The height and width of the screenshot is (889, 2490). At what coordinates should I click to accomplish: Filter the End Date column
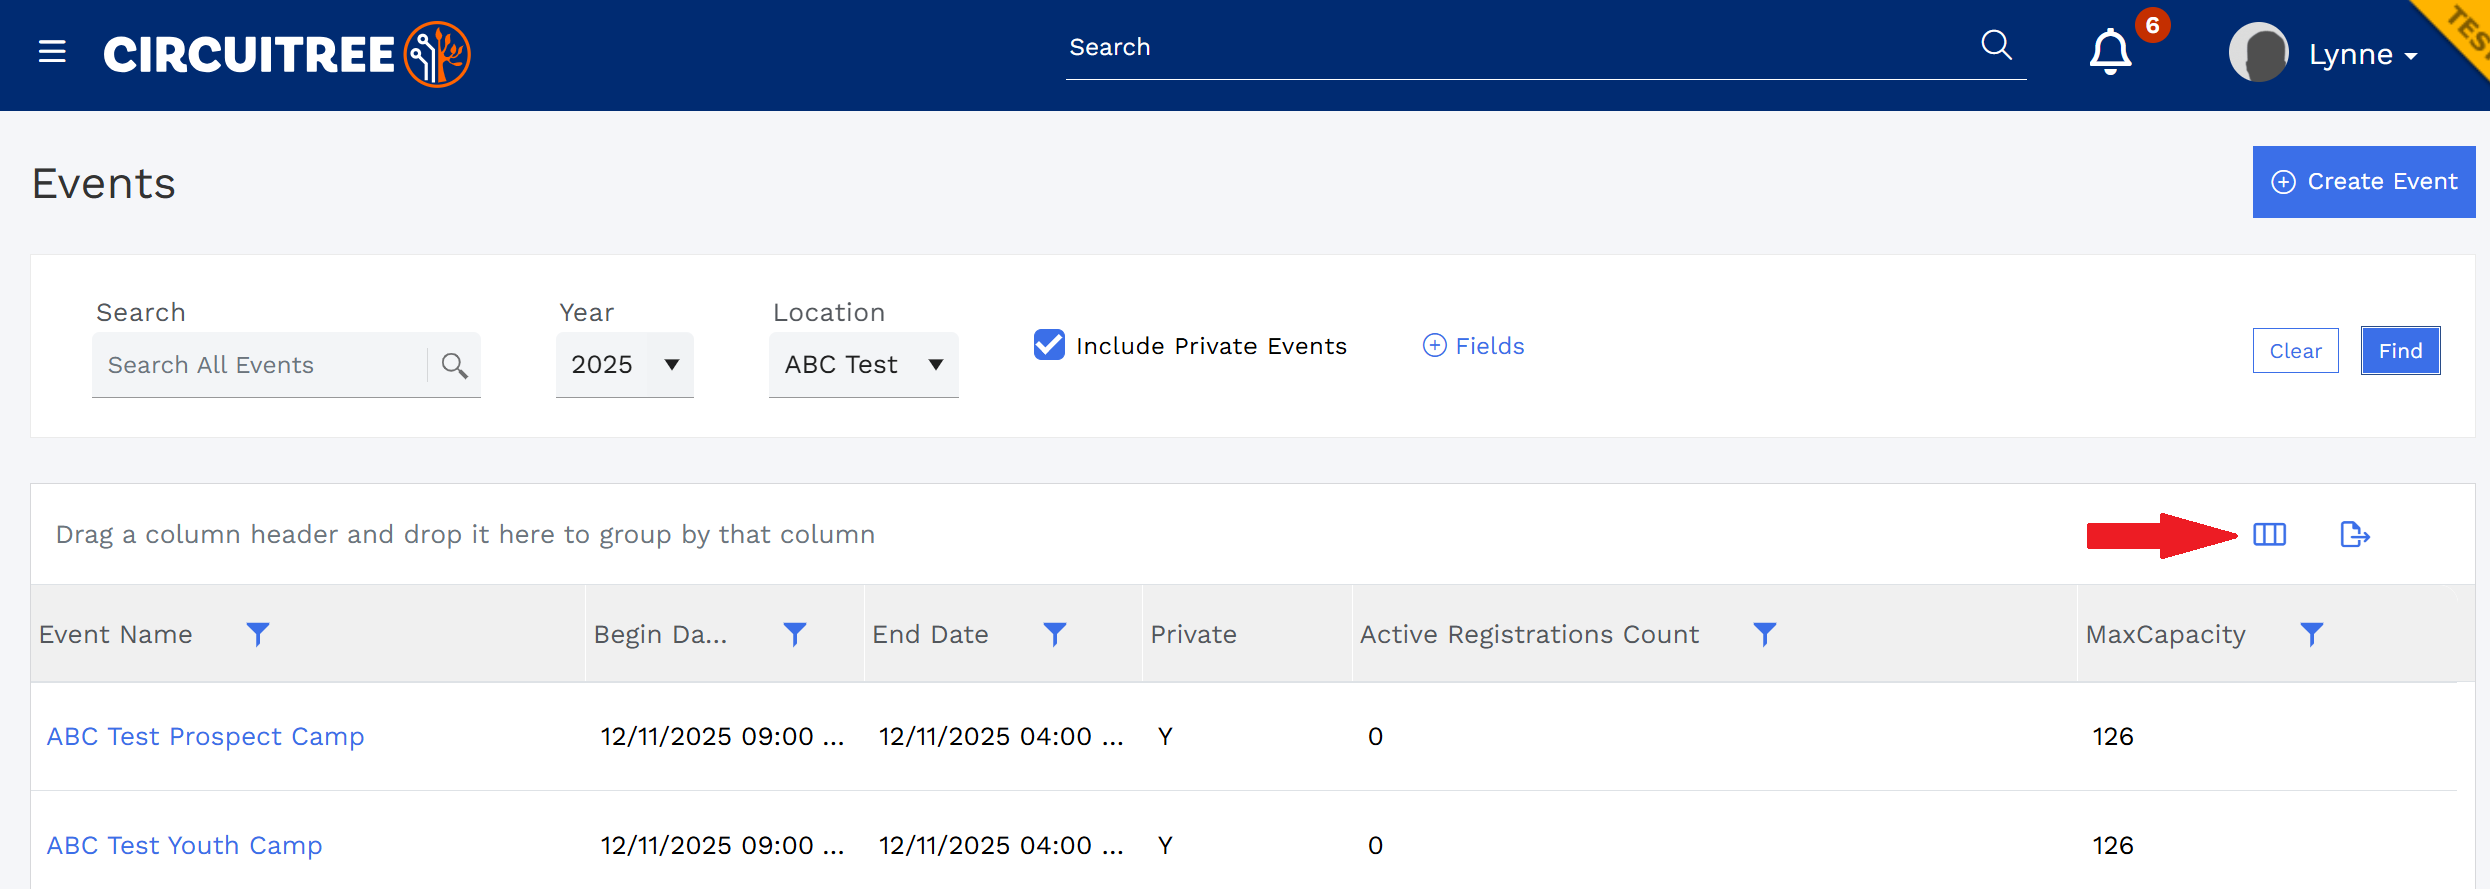[1055, 634]
